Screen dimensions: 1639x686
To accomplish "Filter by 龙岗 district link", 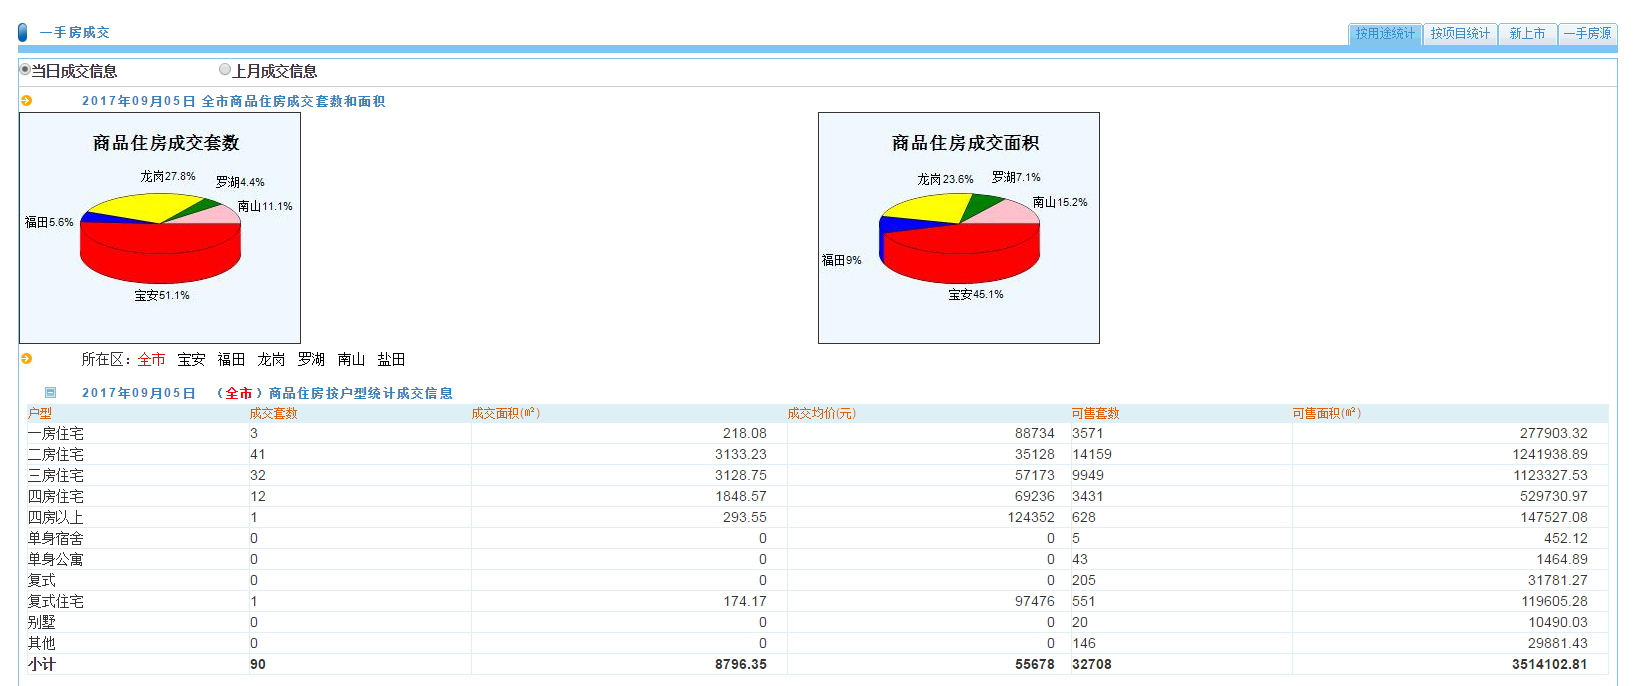I will click(271, 359).
